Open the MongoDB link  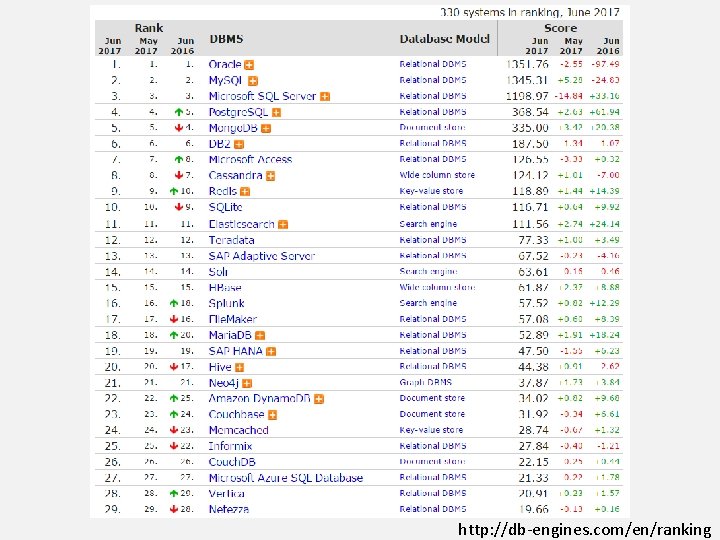pyautogui.click(x=233, y=128)
